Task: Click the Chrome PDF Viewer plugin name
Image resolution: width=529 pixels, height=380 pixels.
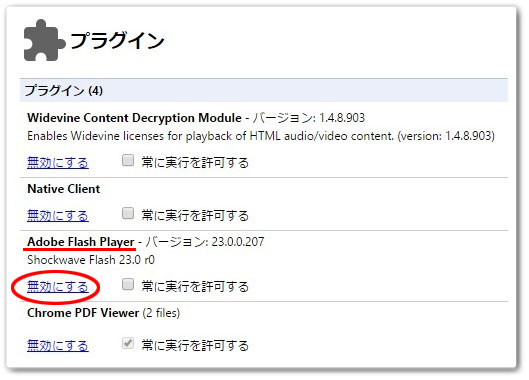Action: coord(83,313)
